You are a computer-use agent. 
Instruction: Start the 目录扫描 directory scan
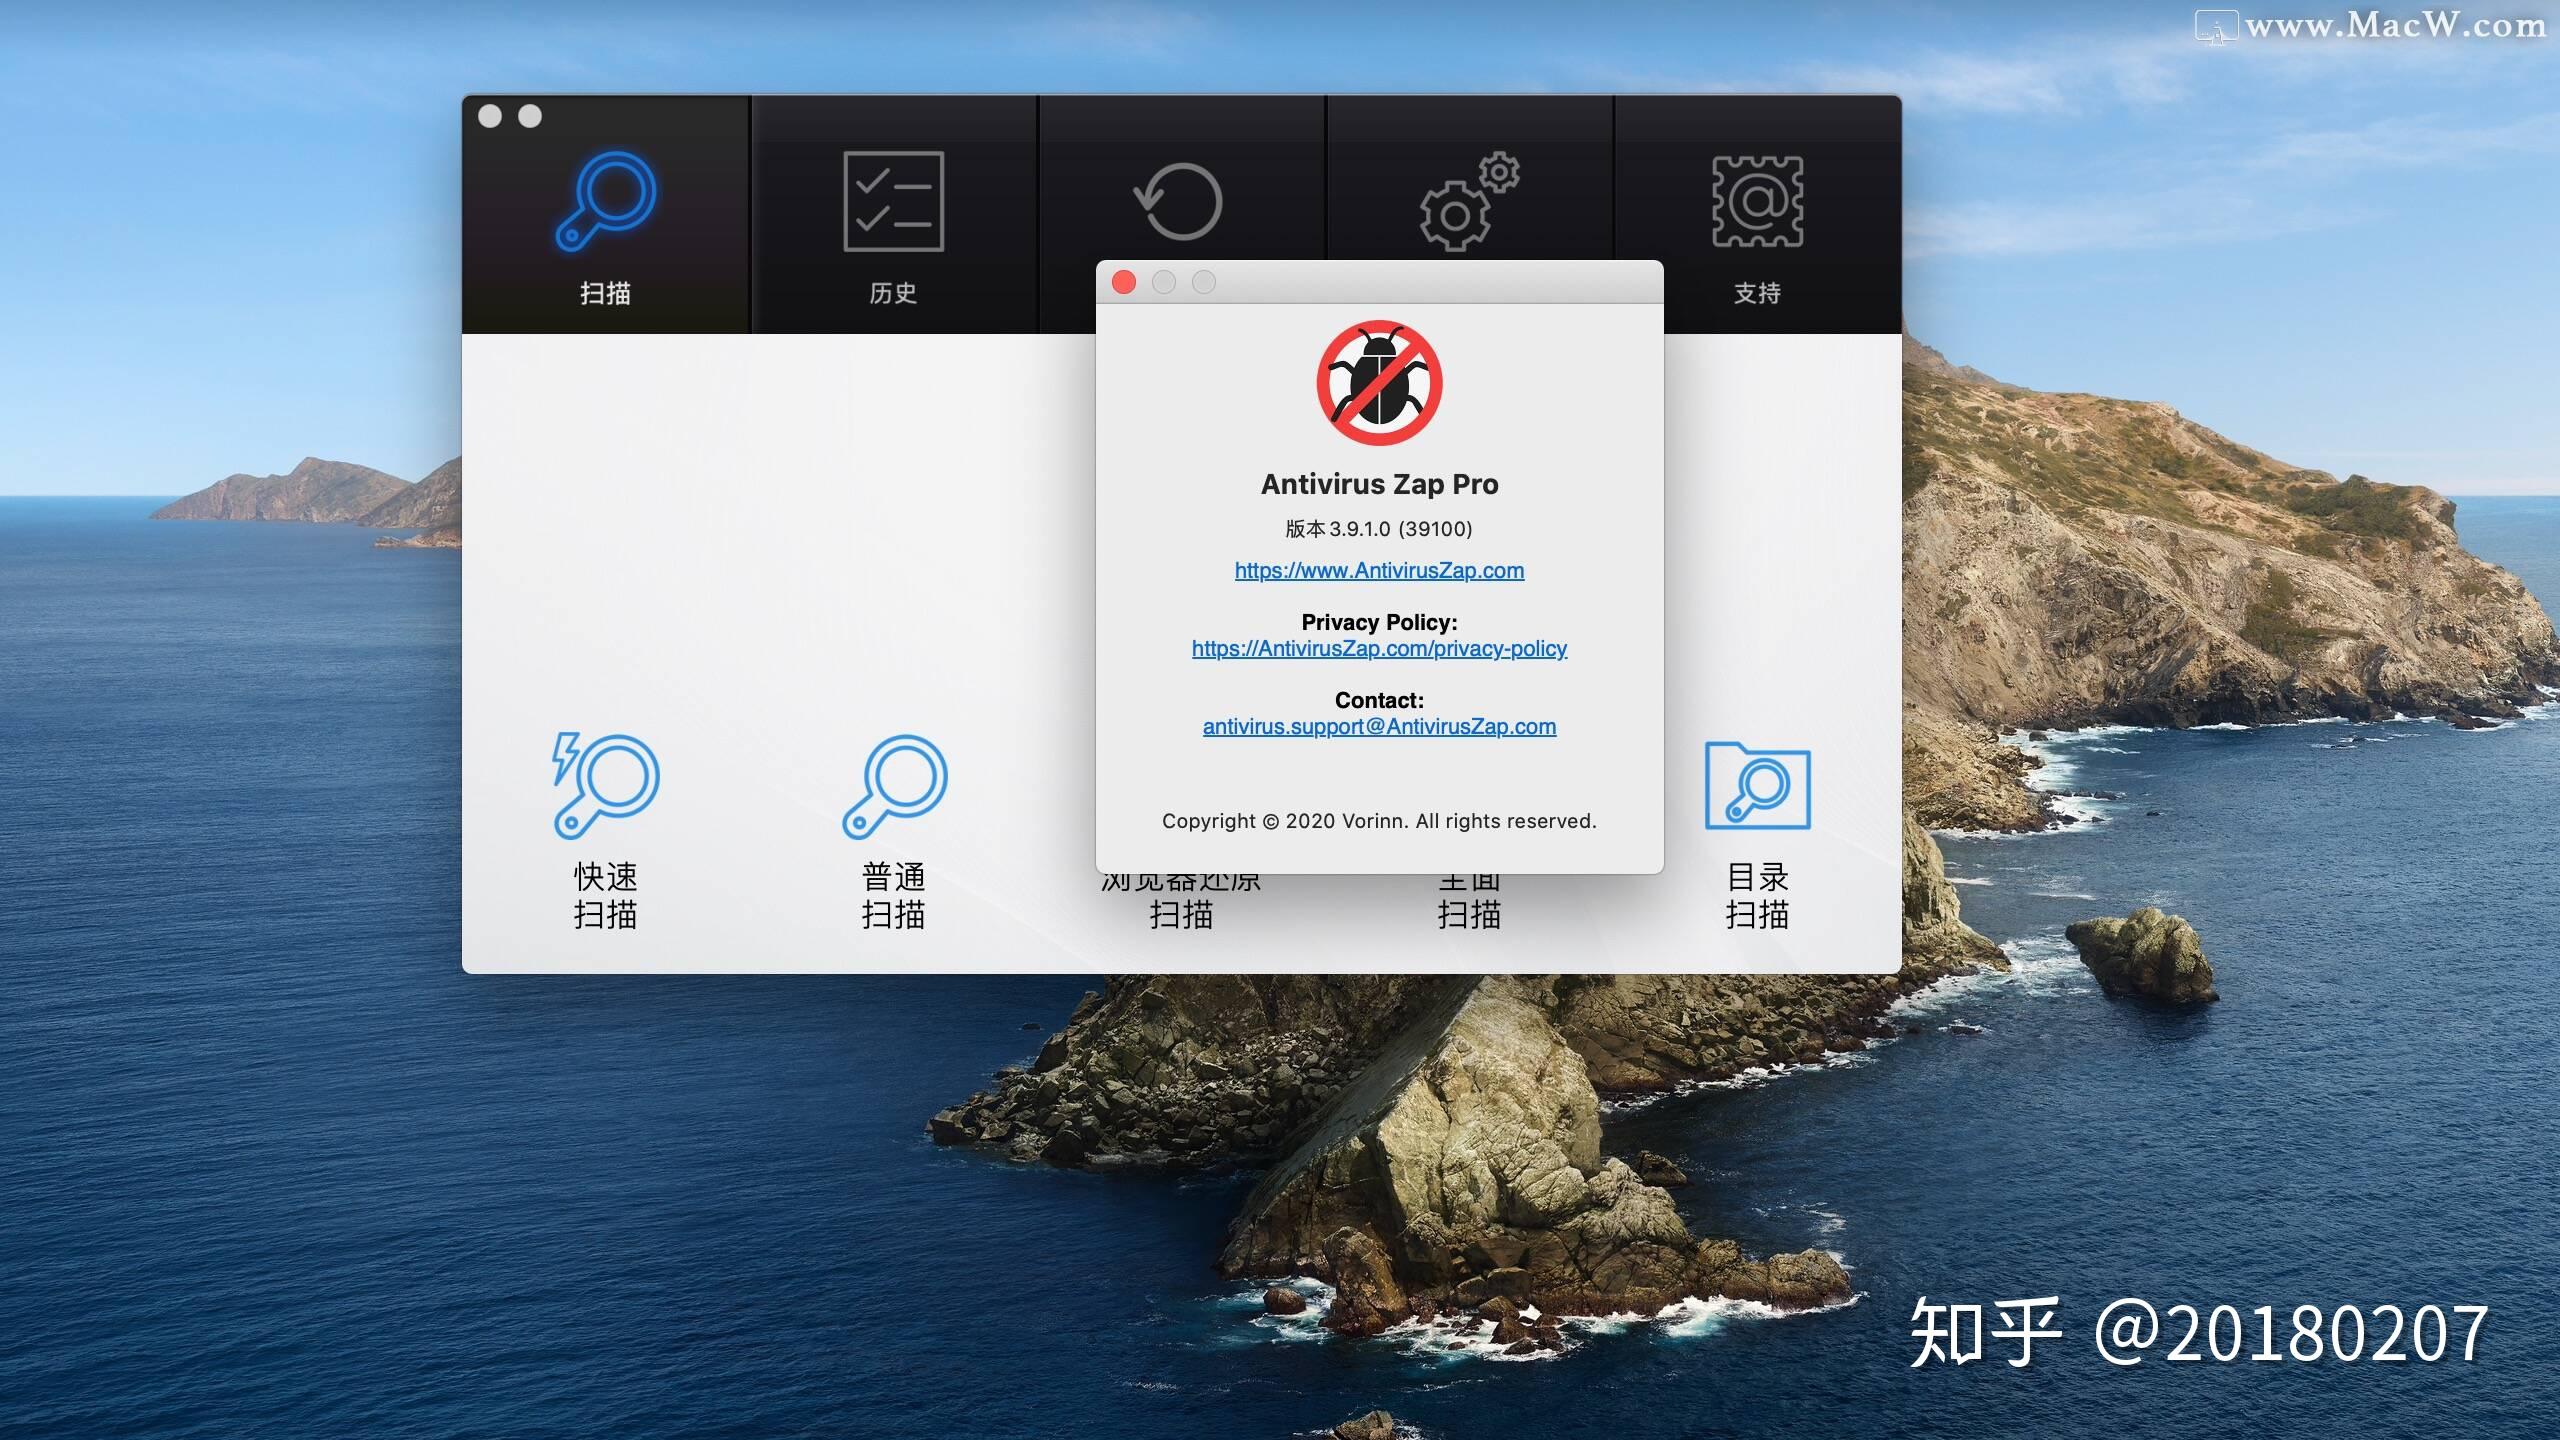(x=1758, y=836)
